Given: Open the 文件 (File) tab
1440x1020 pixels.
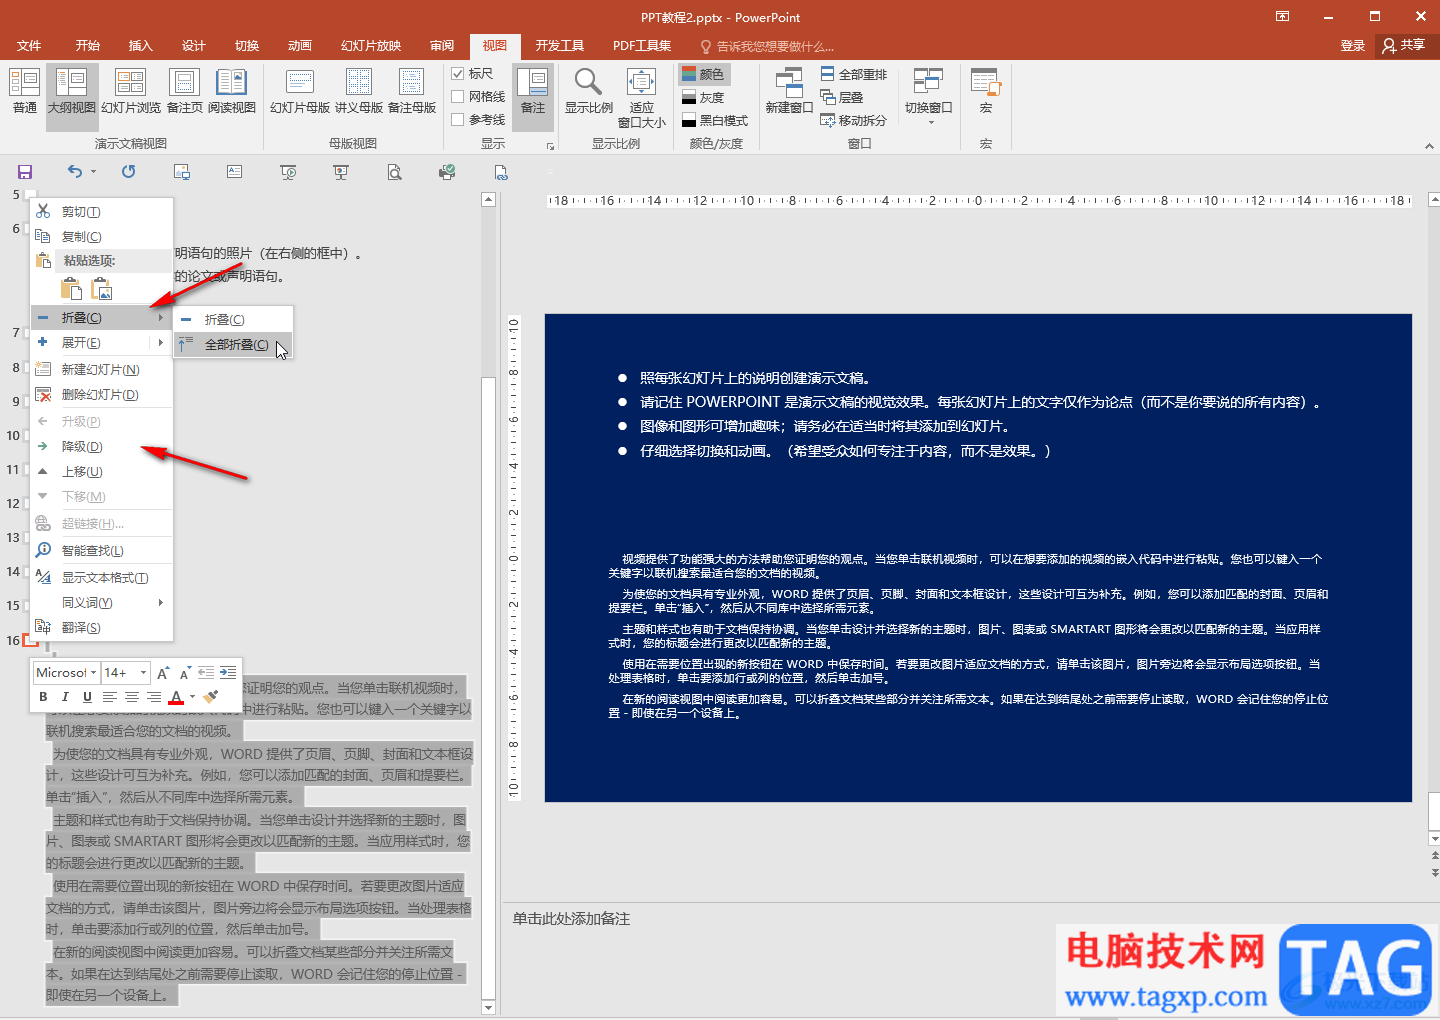Looking at the screenshot, I should tap(29, 46).
